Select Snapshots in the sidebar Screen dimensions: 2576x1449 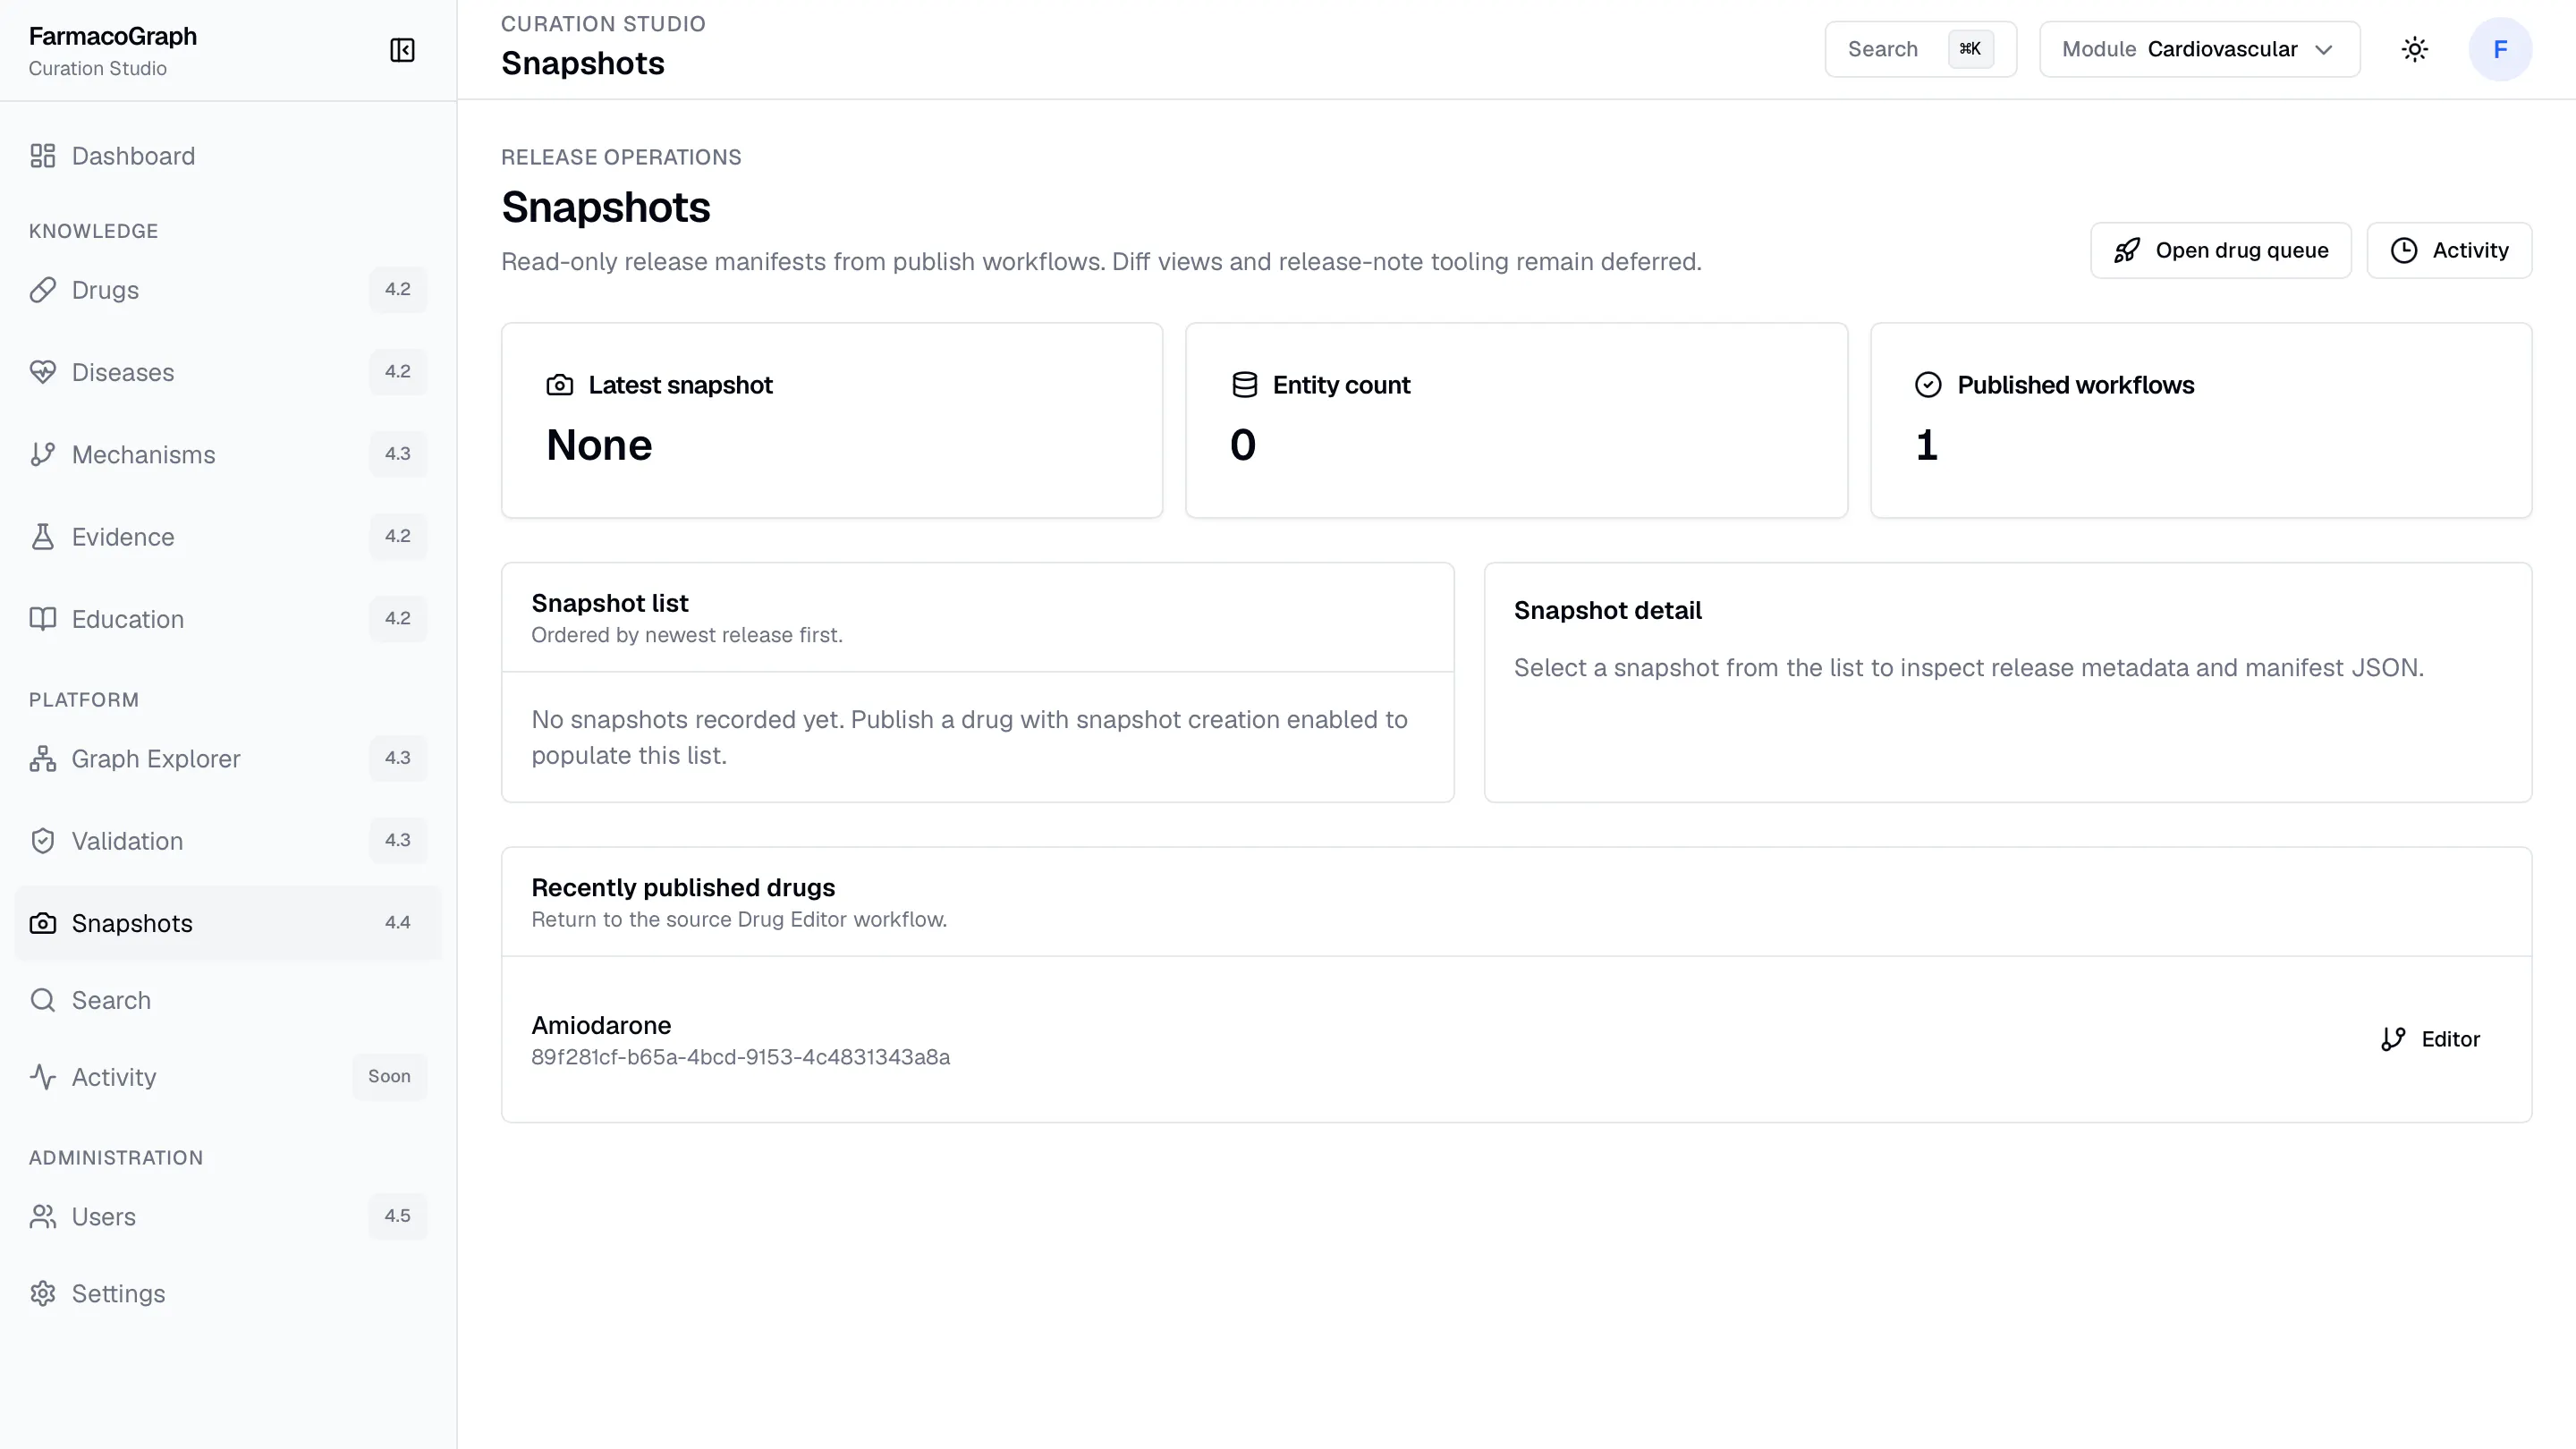228,923
